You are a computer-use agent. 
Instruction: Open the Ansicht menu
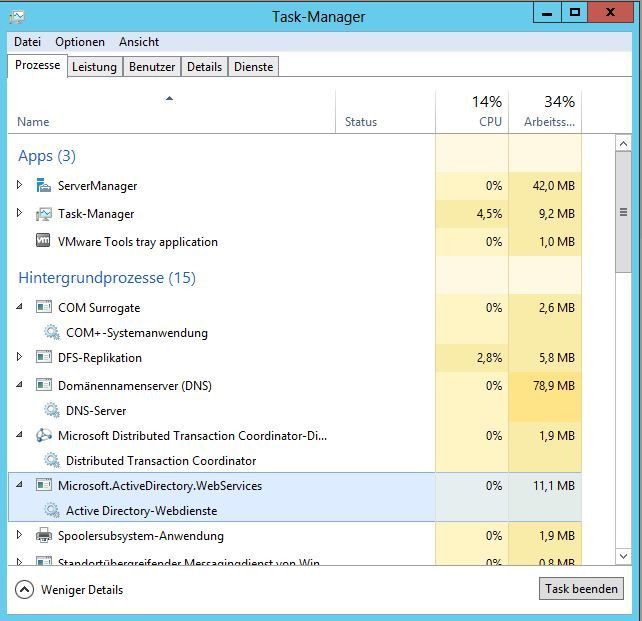tap(139, 42)
